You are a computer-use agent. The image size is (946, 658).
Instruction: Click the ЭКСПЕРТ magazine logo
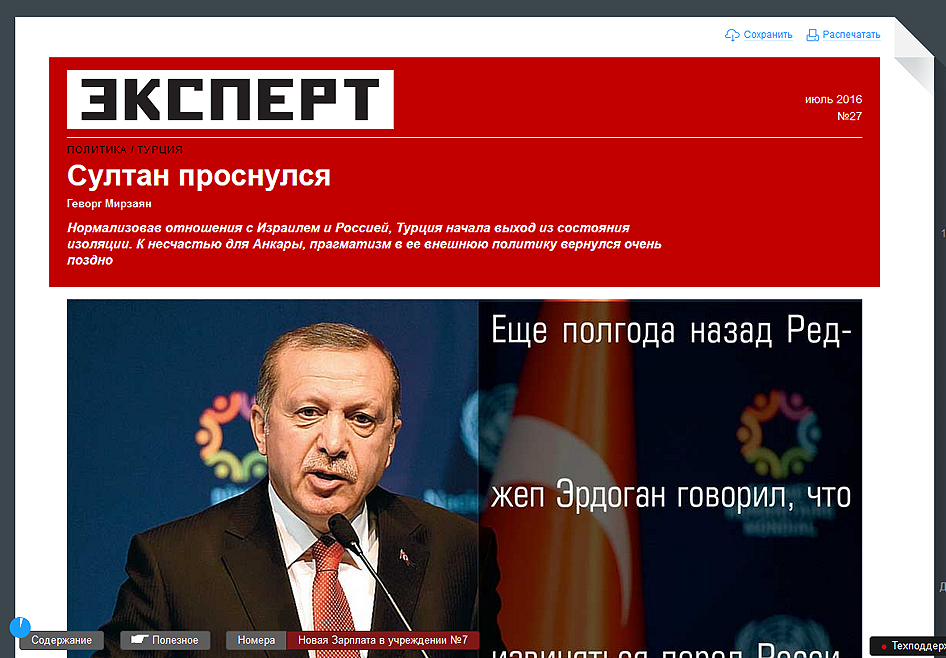click(x=230, y=100)
